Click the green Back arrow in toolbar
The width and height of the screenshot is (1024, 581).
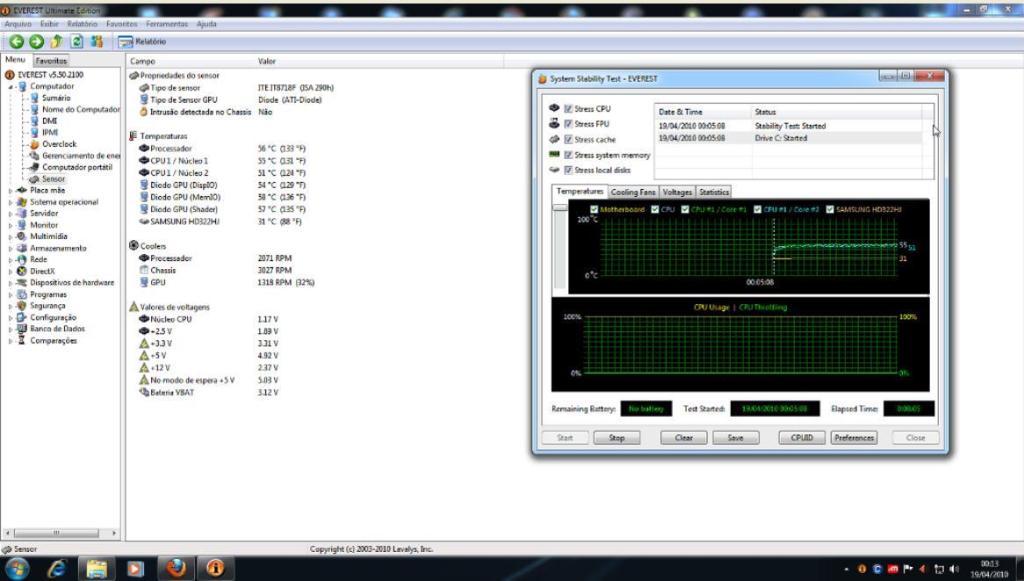(x=16, y=42)
